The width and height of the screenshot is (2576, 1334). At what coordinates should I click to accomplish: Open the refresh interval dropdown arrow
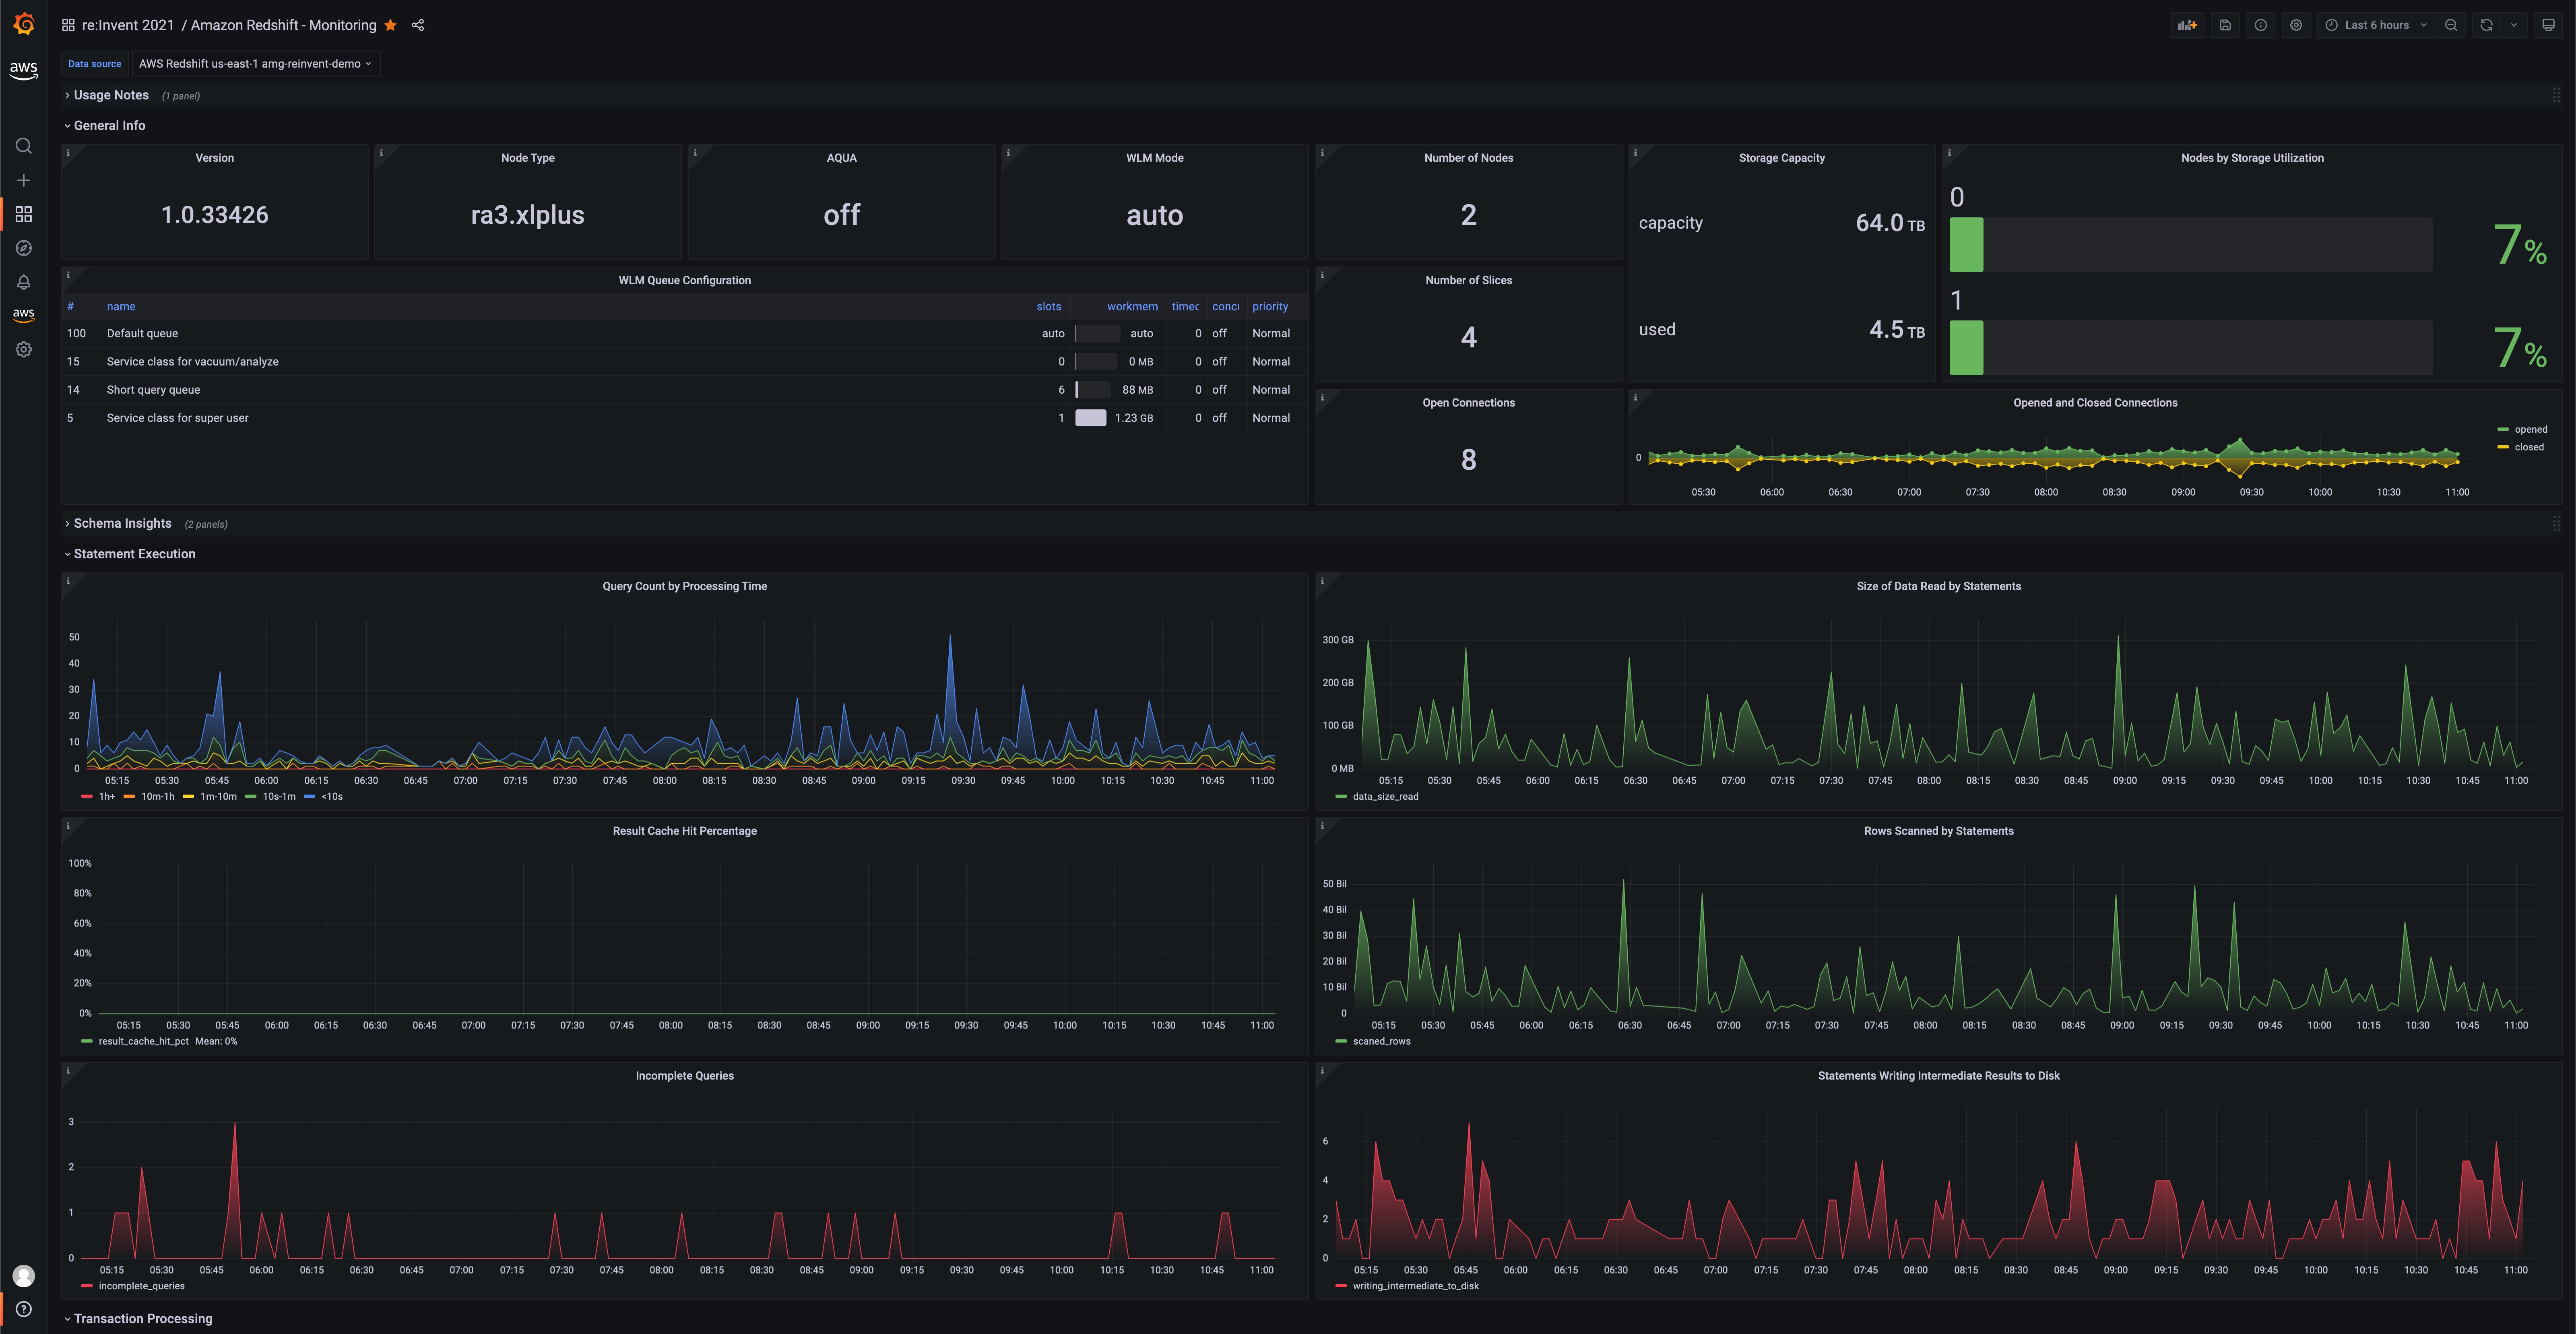pyautogui.click(x=2514, y=25)
